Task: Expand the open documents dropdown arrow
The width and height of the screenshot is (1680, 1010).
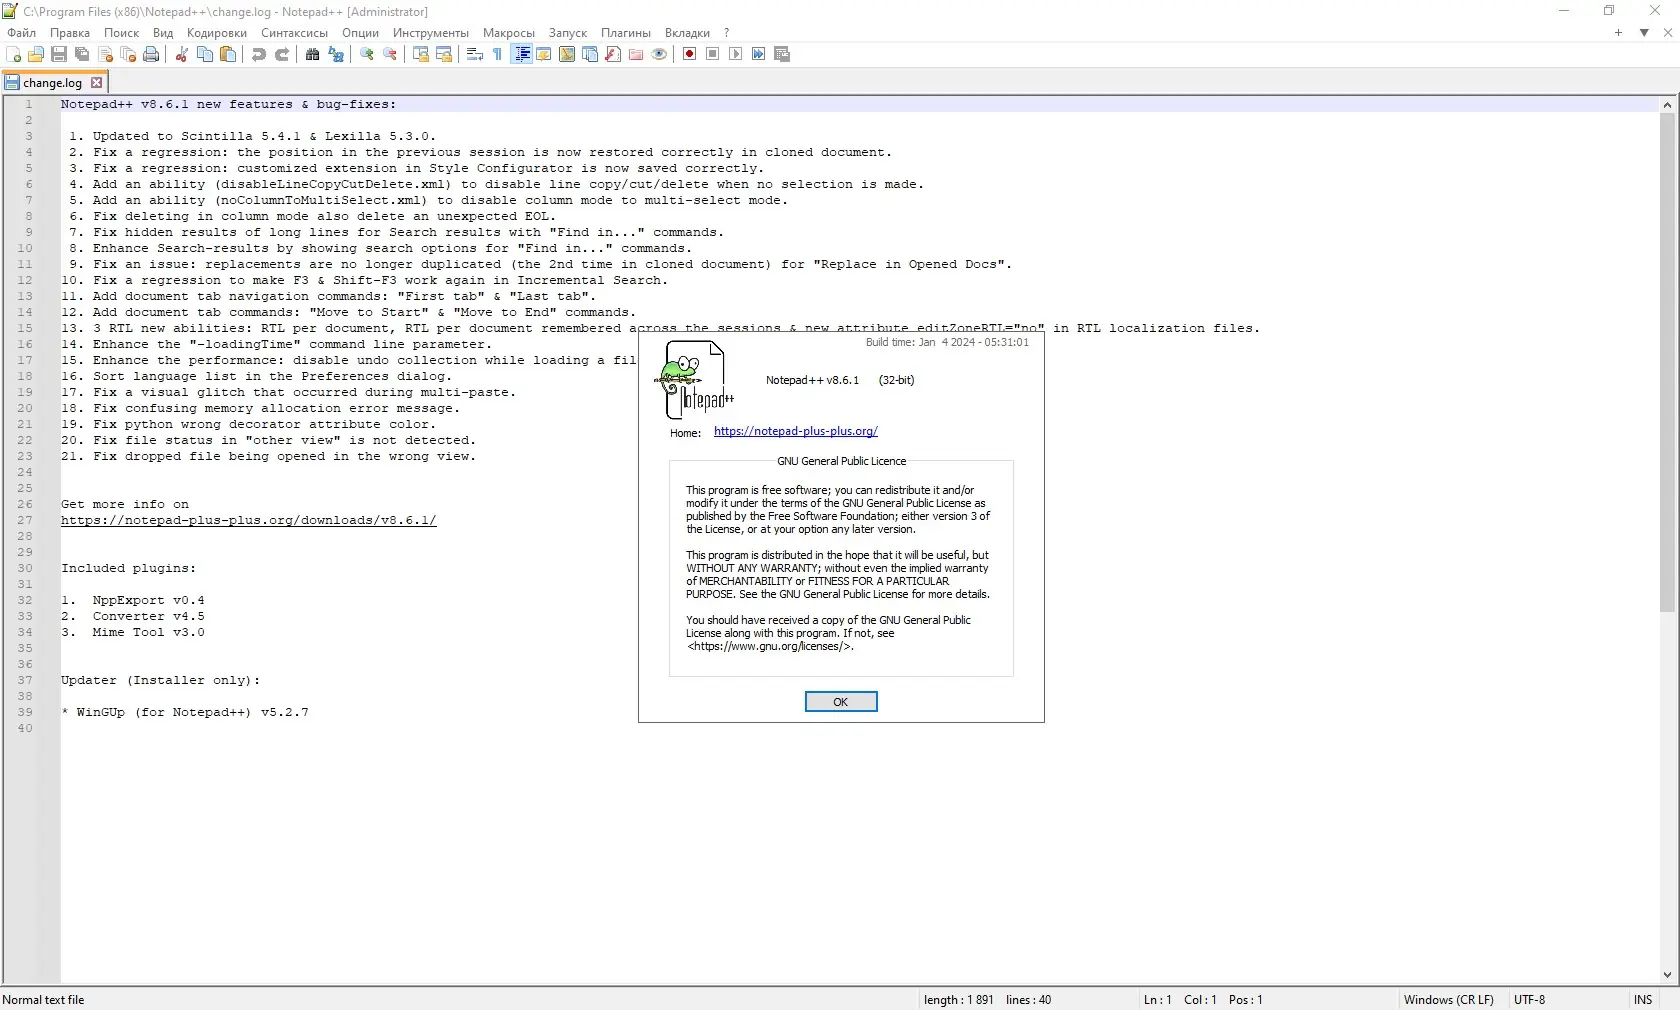Action: tap(1644, 33)
